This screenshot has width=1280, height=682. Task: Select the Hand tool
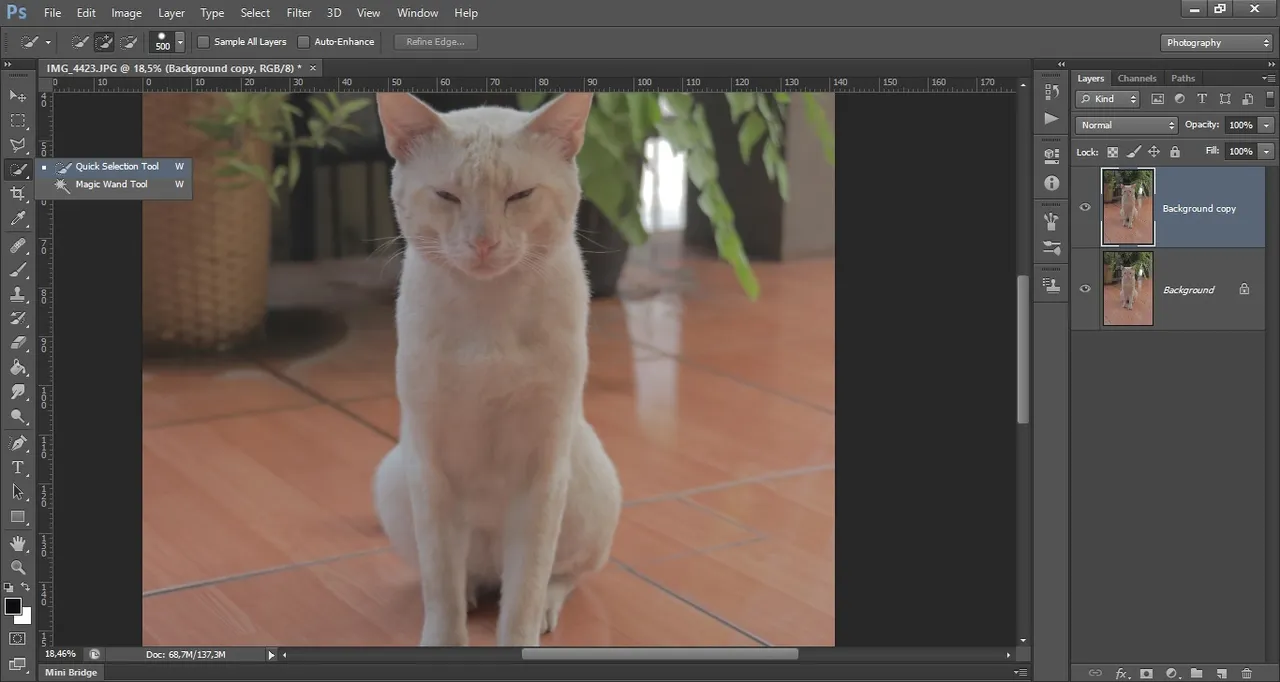[17, 543]
